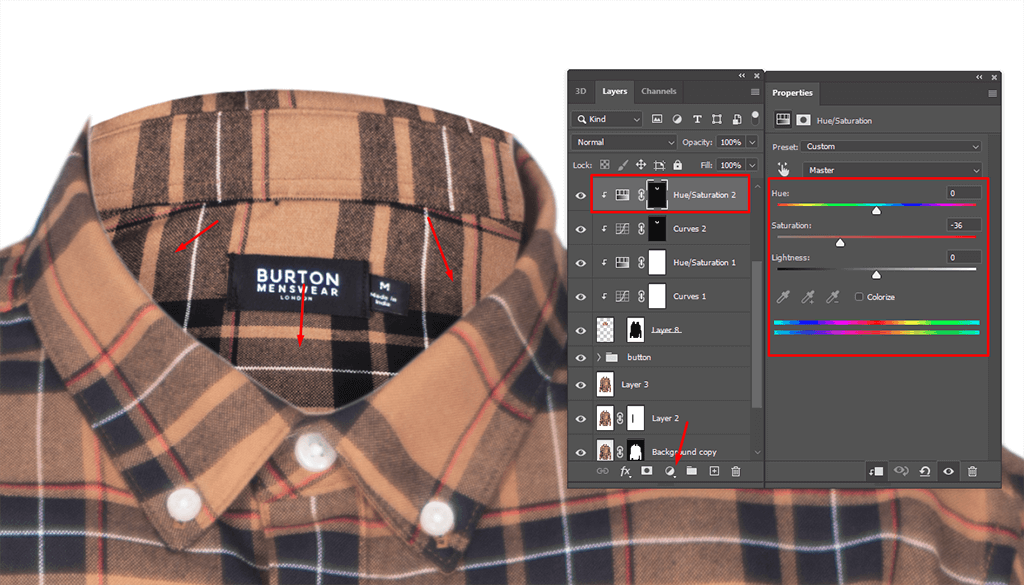The width and height of the screenshot is (1024, 585).
Task: Click the Hue/Saturation adjustment icon in Properties
Action: [x=783, y=119]
